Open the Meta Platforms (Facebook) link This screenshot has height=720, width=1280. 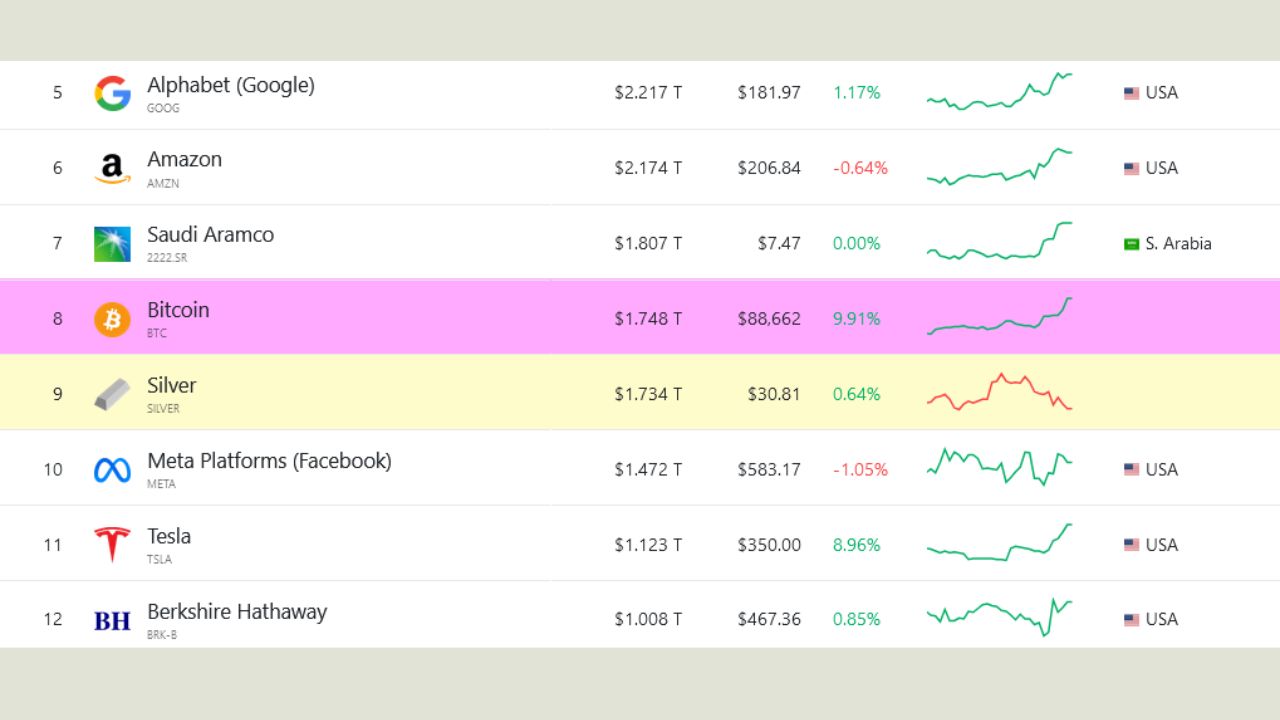tap(269, 461)
